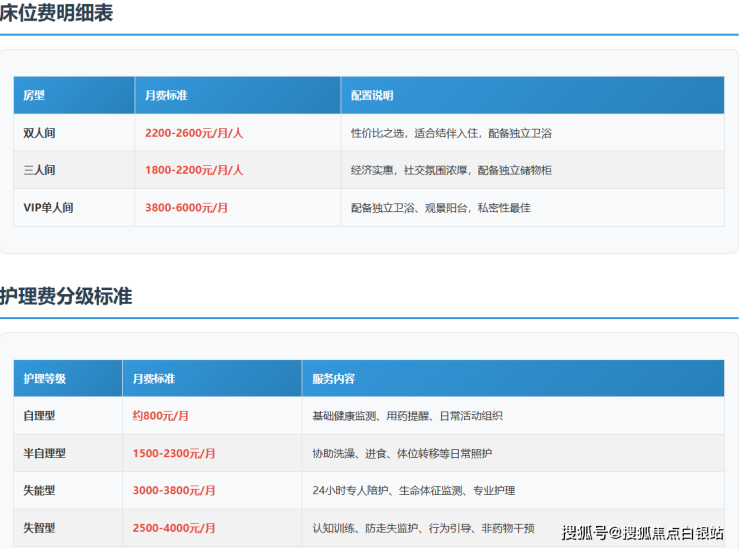740x549 pixels.
Task: Select the 失智型 care level row
Action: (x=40, y=528)
